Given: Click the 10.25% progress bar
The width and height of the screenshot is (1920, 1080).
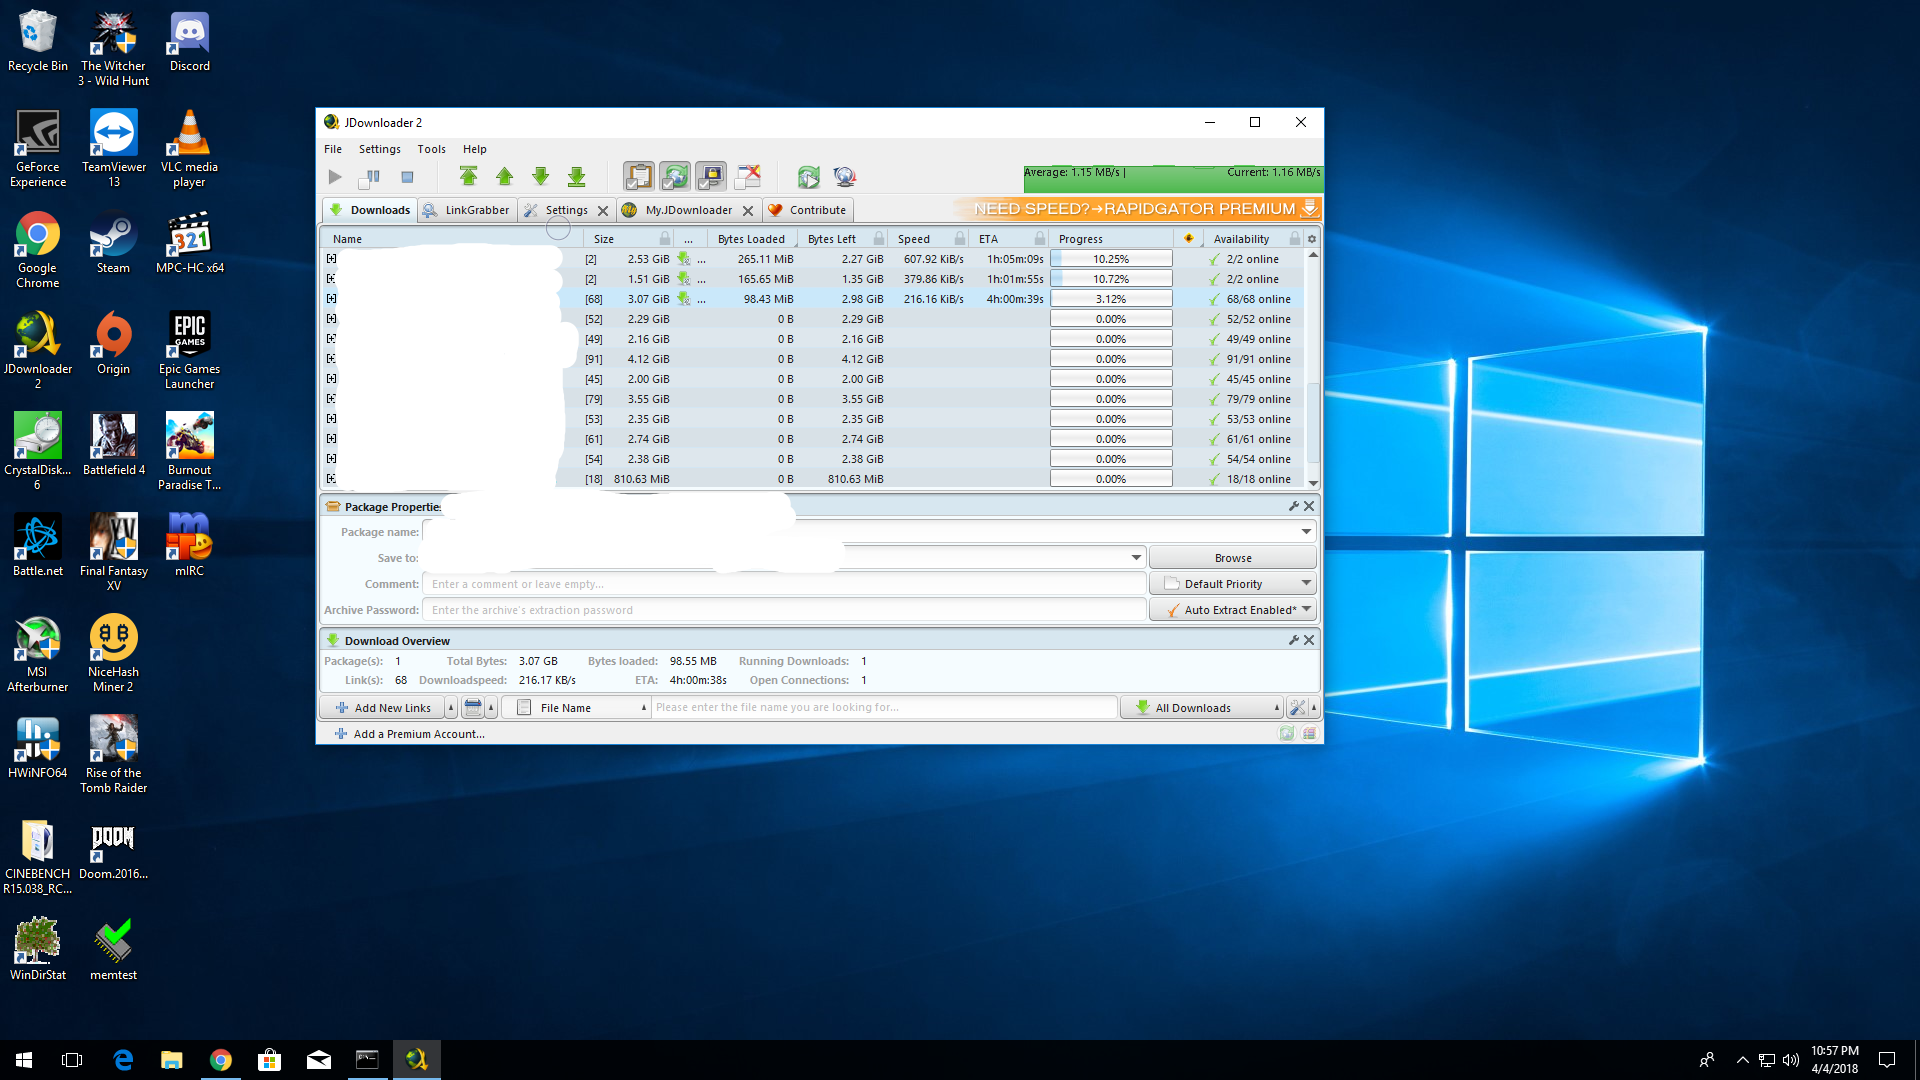Looking at the screenshot, I should tap(1111, 259).
